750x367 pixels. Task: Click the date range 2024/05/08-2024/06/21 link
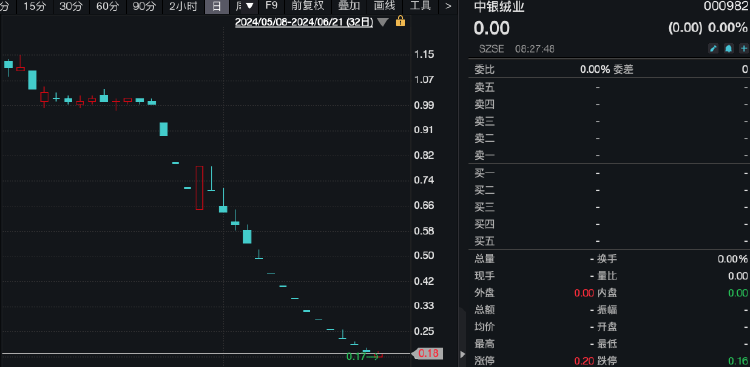coord(304,22)
